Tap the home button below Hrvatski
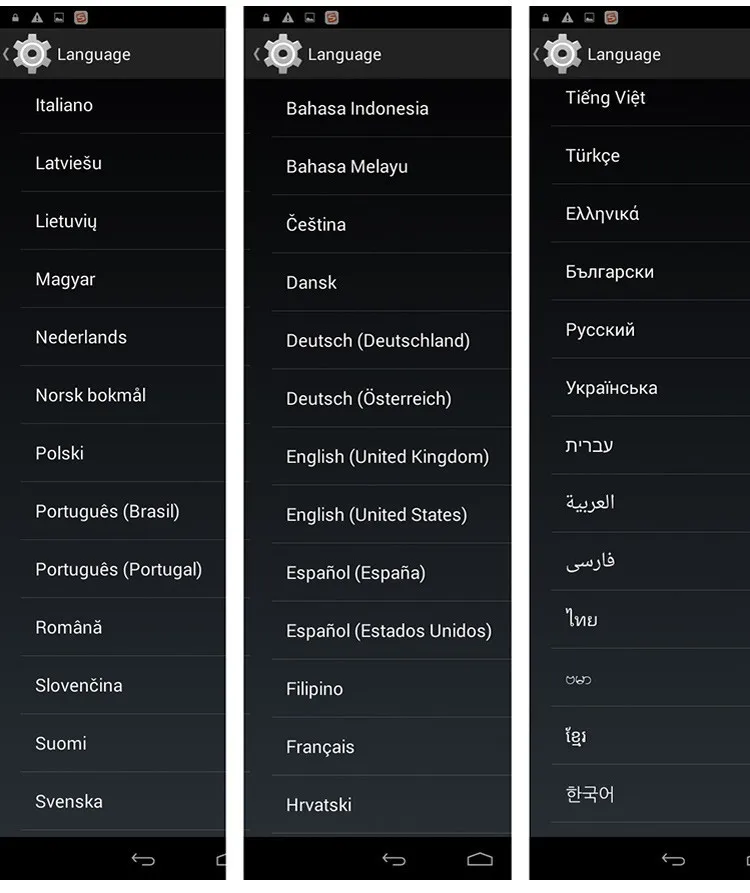Image resolution: width=750 pixels, height=893 pixels. tap(480, 859)
